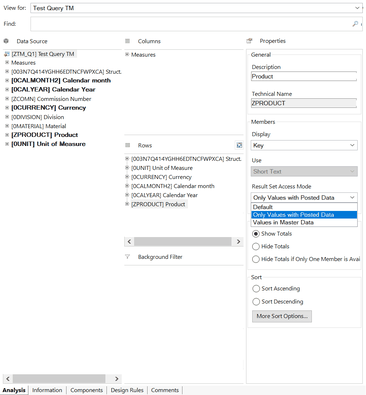Choose the Sort Descending radio option
The height and width of the screenshot is (395, 366).
(256, 301)
